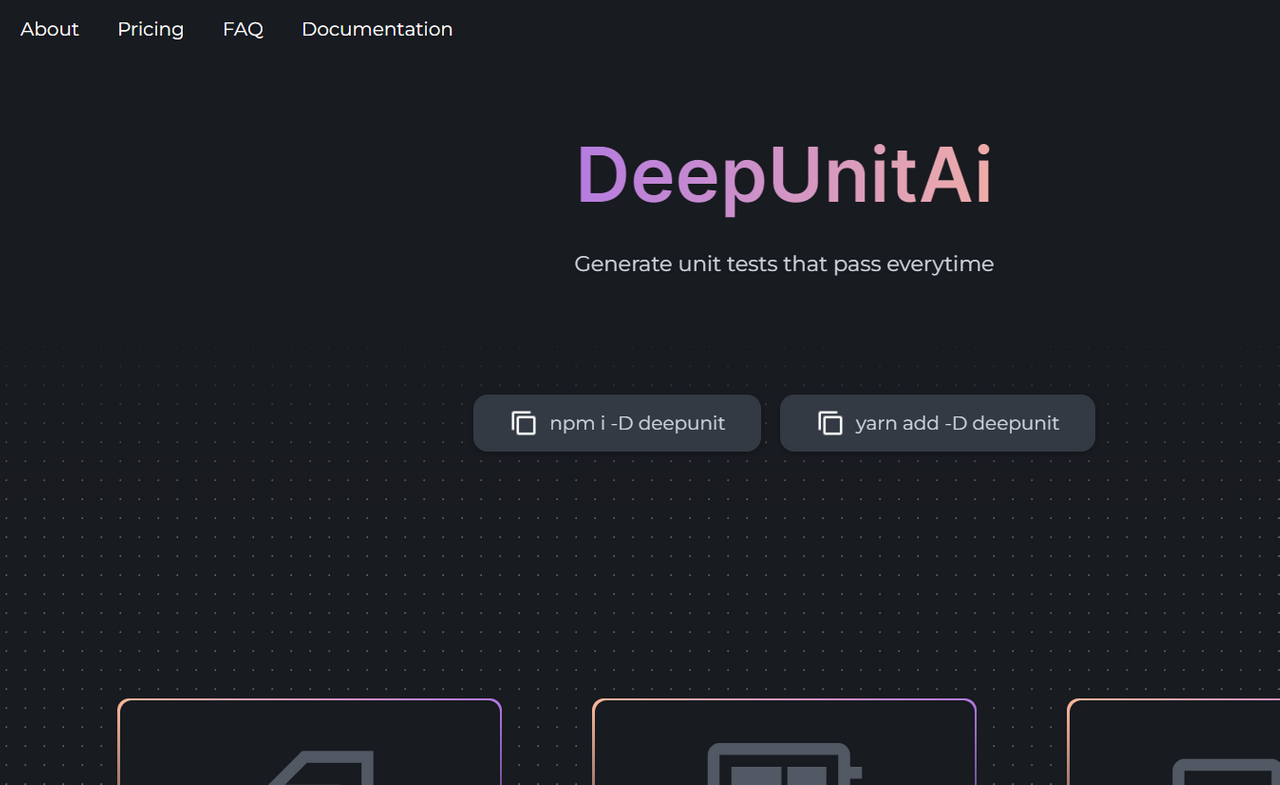This screenshot has height=785, width=1280.
Task: Click the copy icon beside yarn command
Action: pos(830,423)
